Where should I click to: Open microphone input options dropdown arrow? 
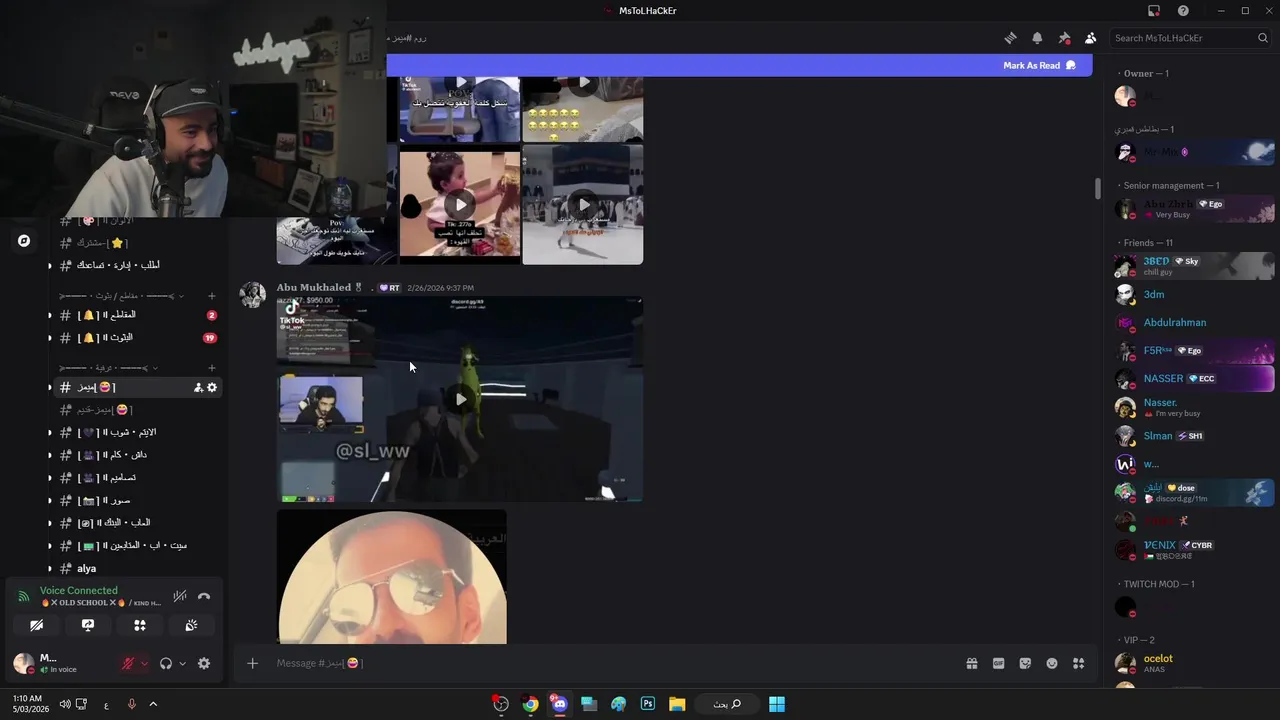pyautogui.click(x=144, y=663)
